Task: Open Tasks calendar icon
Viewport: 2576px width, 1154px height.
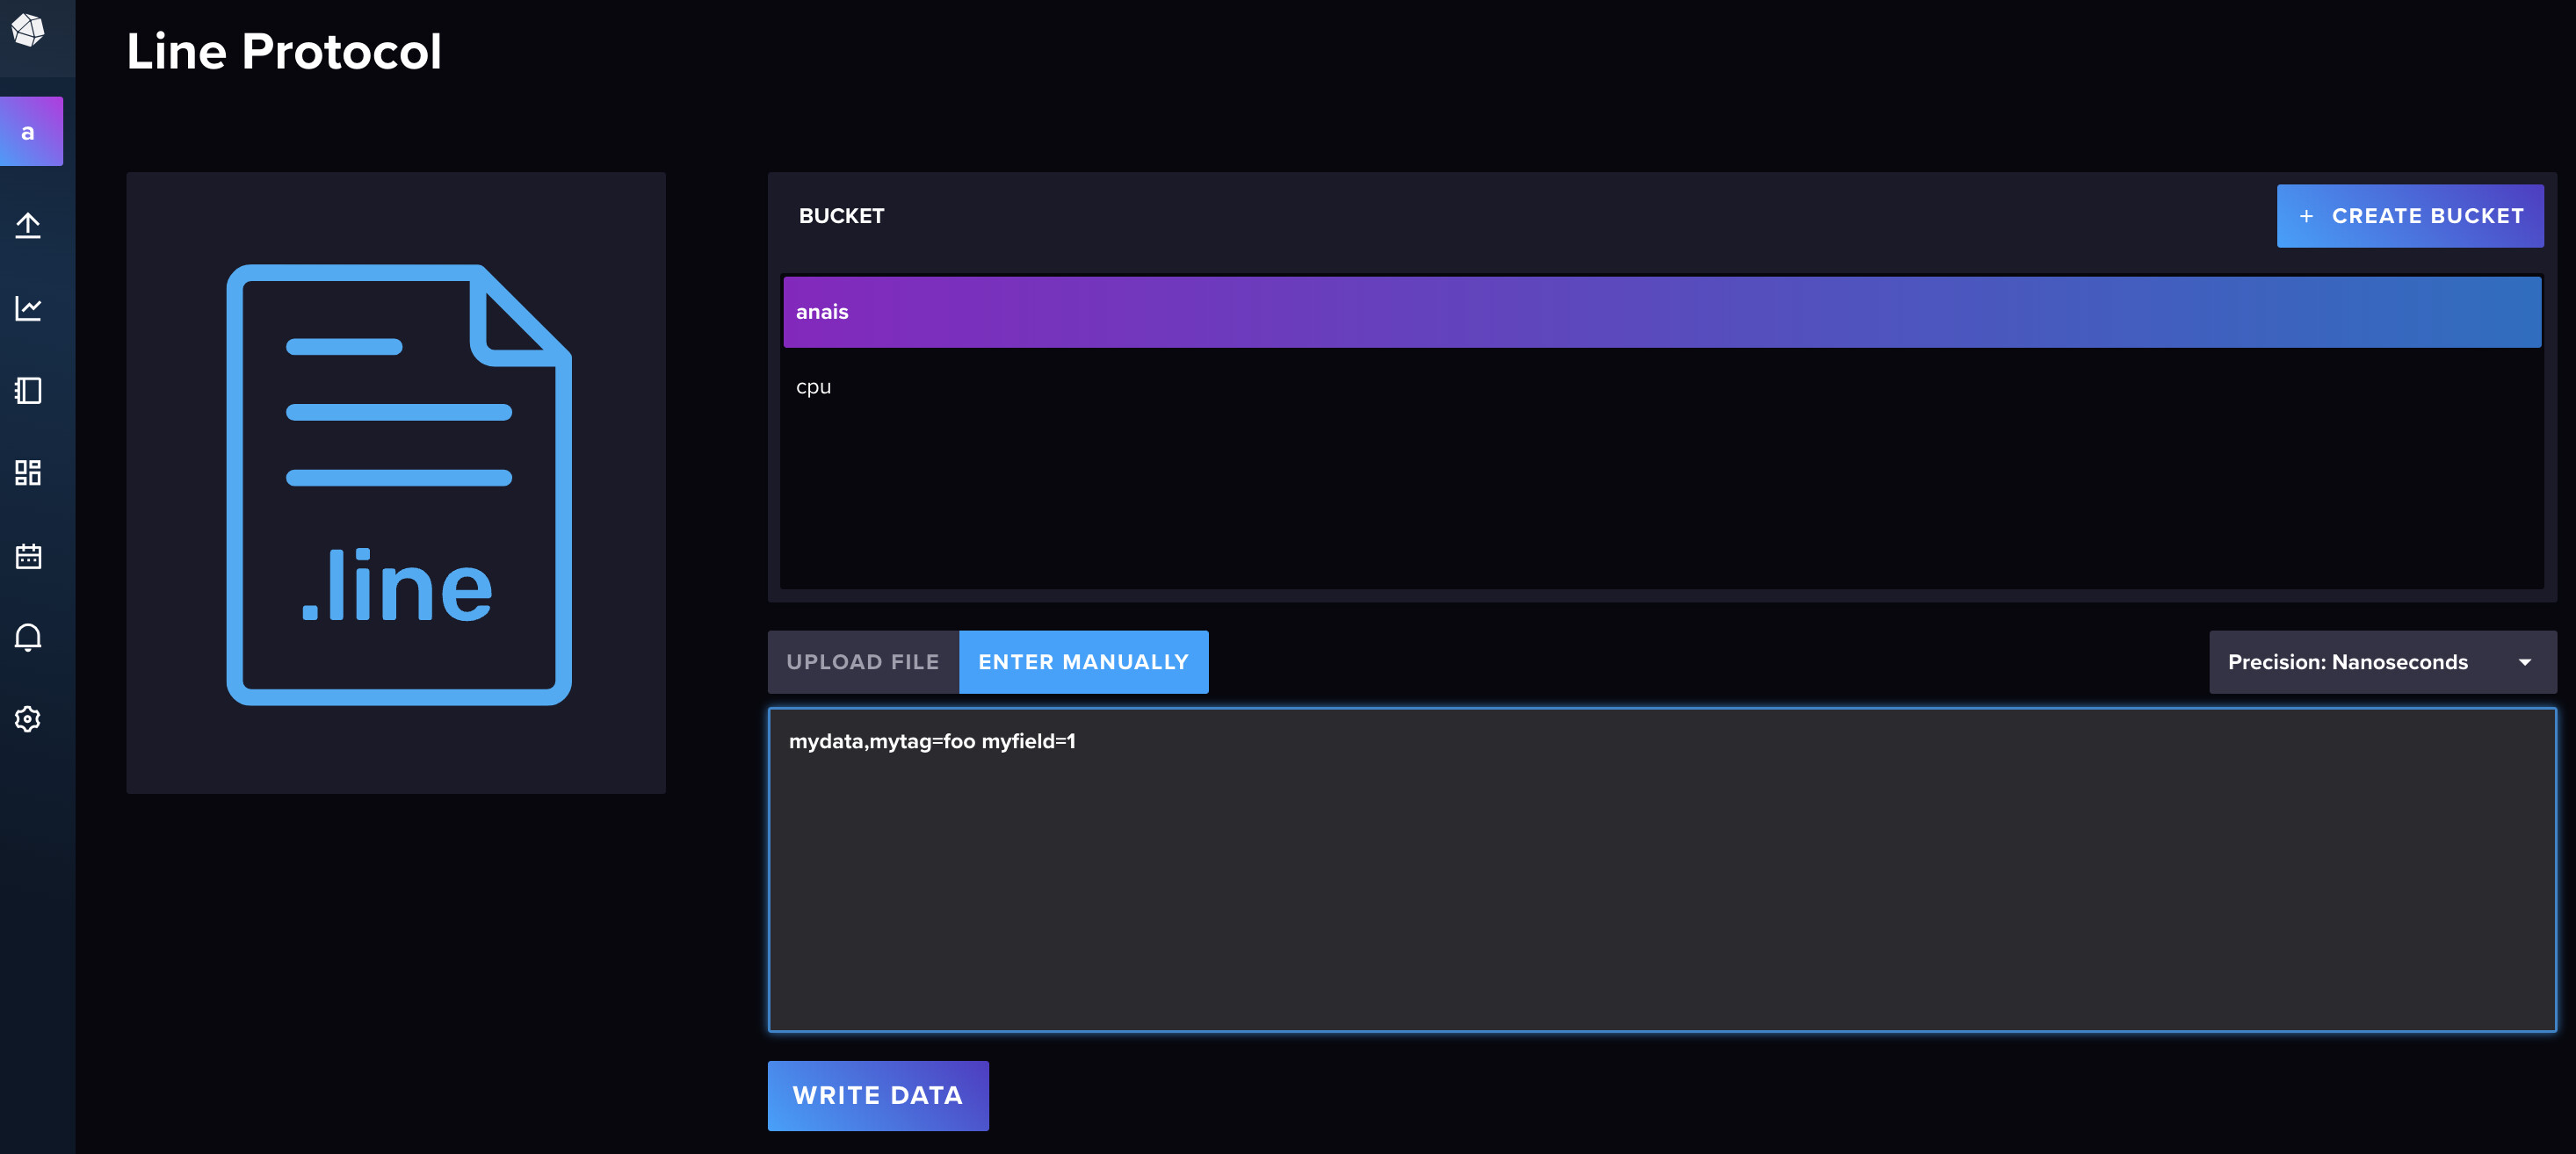Action: pyautogui.click(x=28, y=555)
